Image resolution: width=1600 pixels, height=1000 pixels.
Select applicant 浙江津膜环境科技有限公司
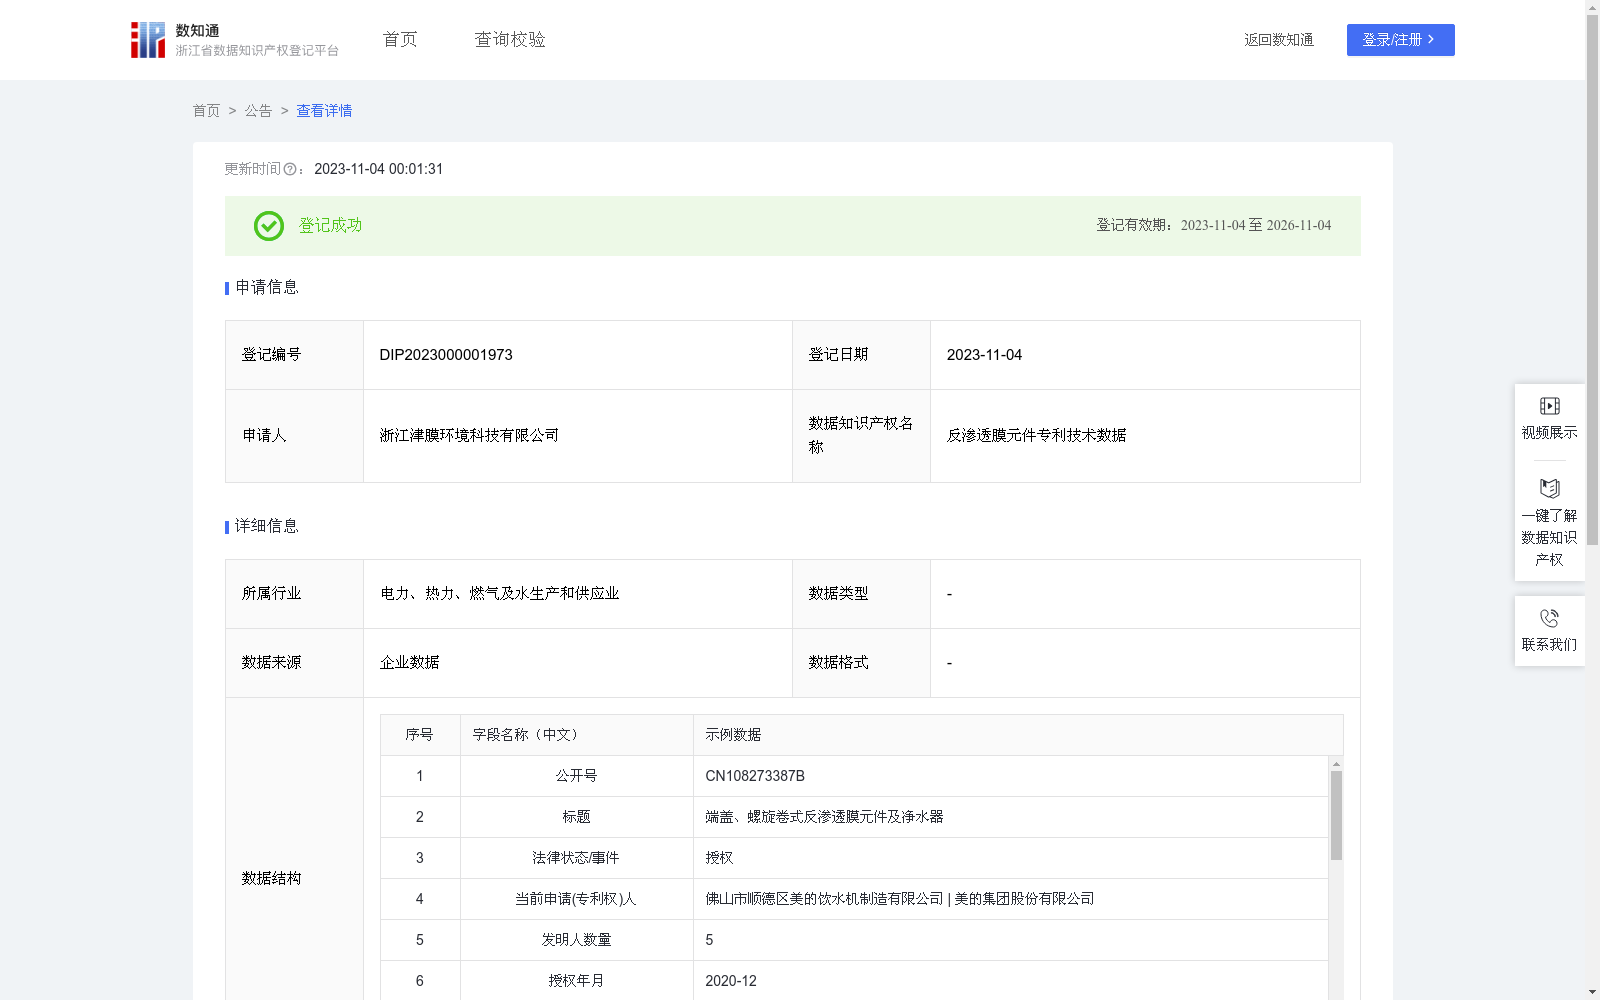pyautogui.click(x=469, y=435)
